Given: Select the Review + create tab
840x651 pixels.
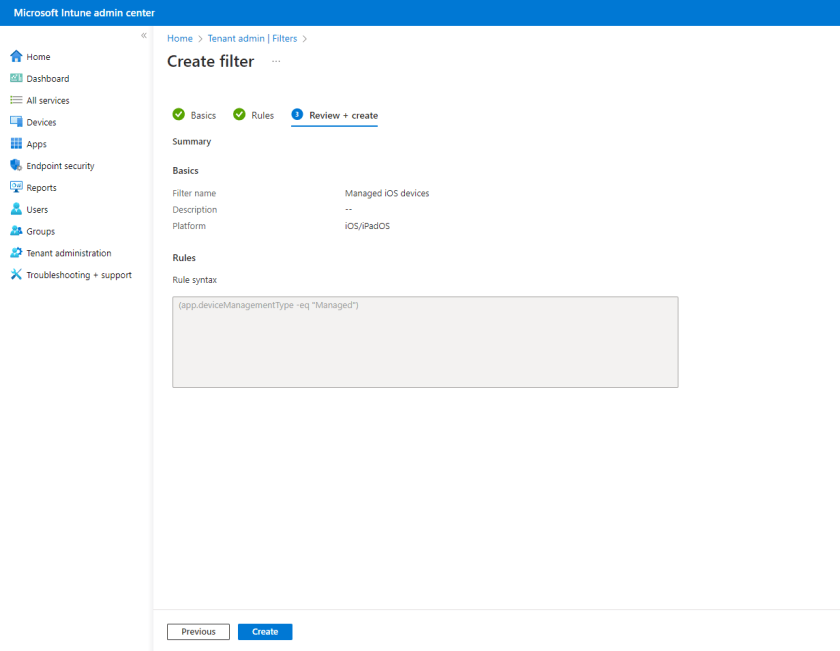Looking at the screenshot, I should (334, 115).
